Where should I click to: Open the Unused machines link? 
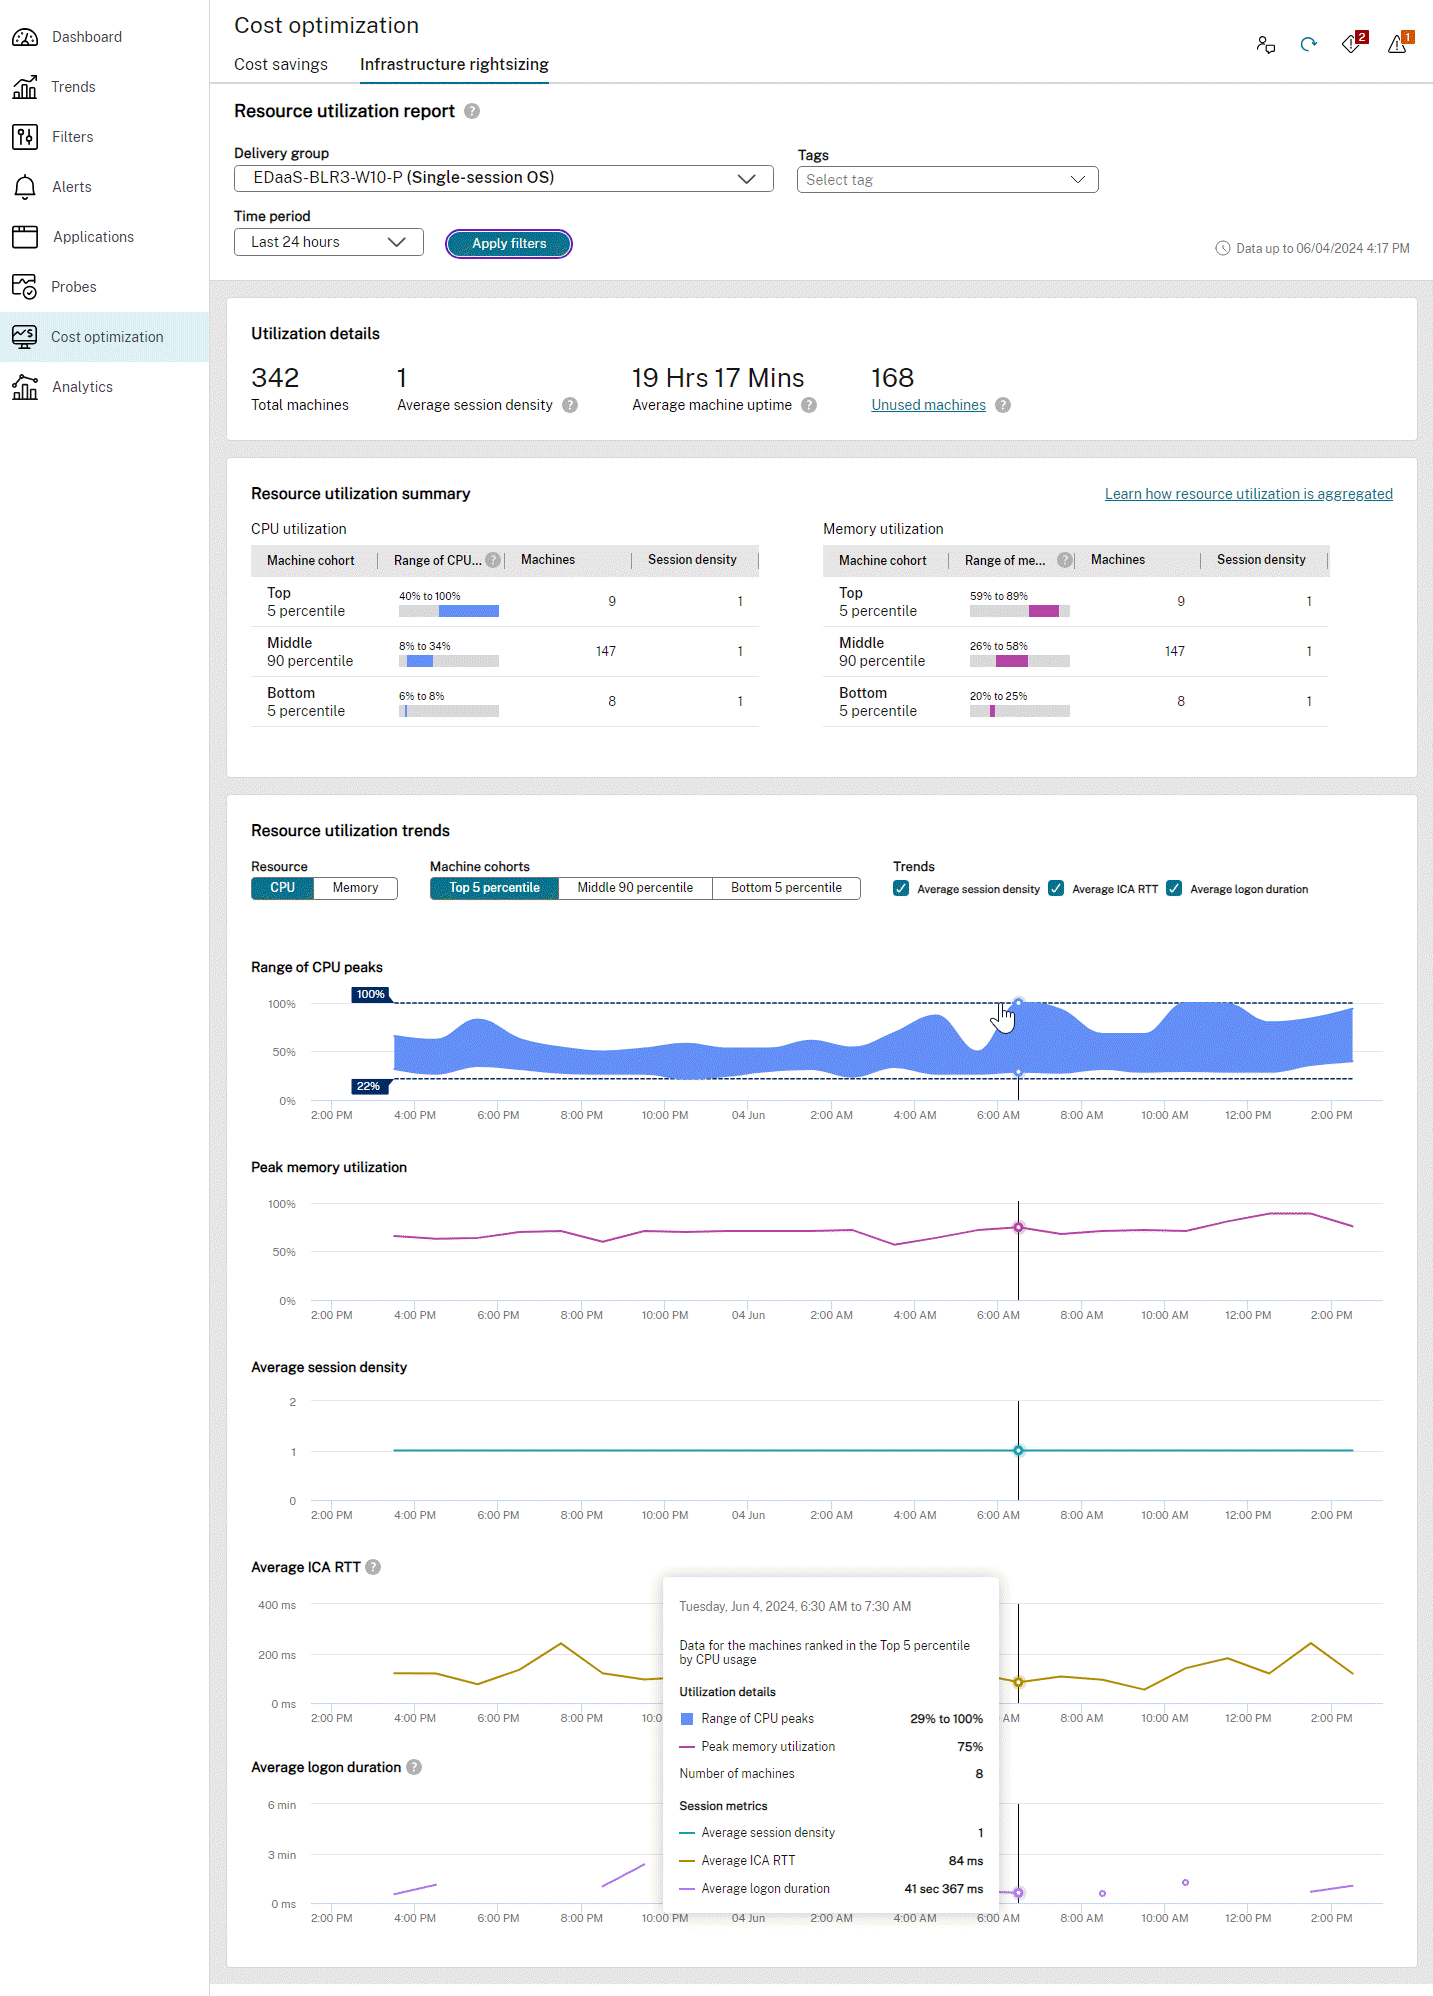pyautogui.click(x=928, y=405)
